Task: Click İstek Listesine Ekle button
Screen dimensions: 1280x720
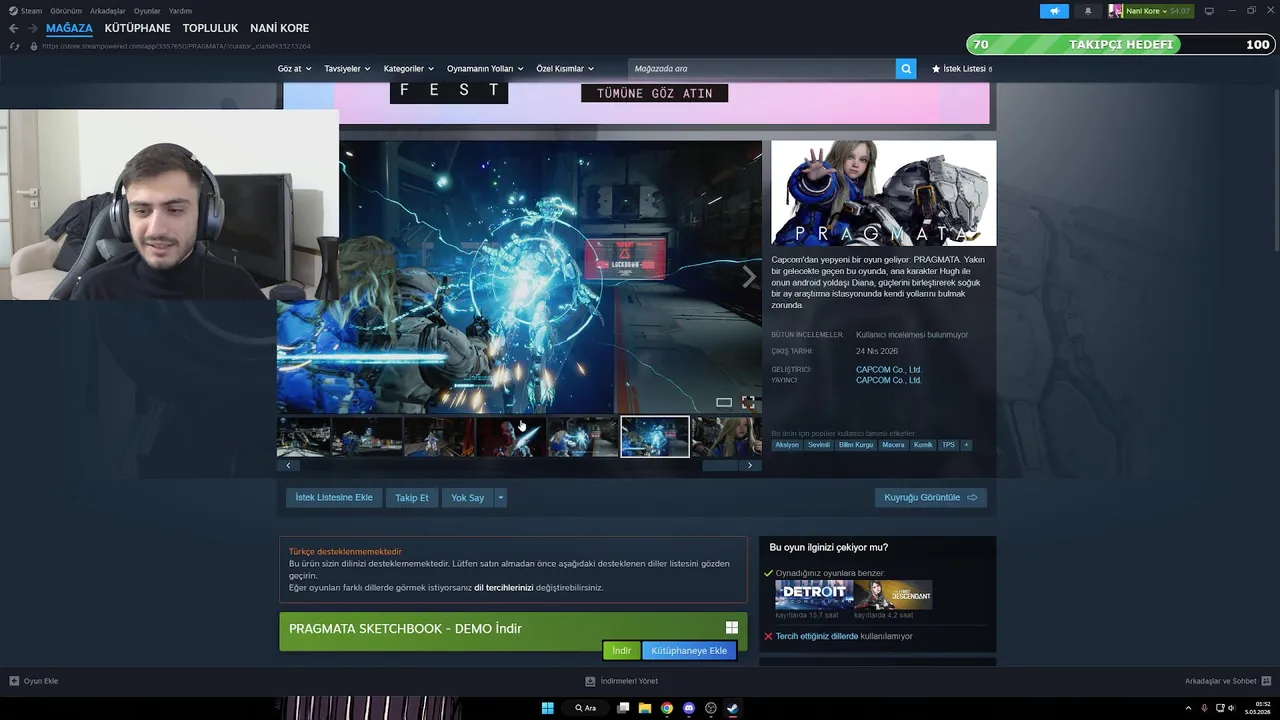Action: click(334, 497)
